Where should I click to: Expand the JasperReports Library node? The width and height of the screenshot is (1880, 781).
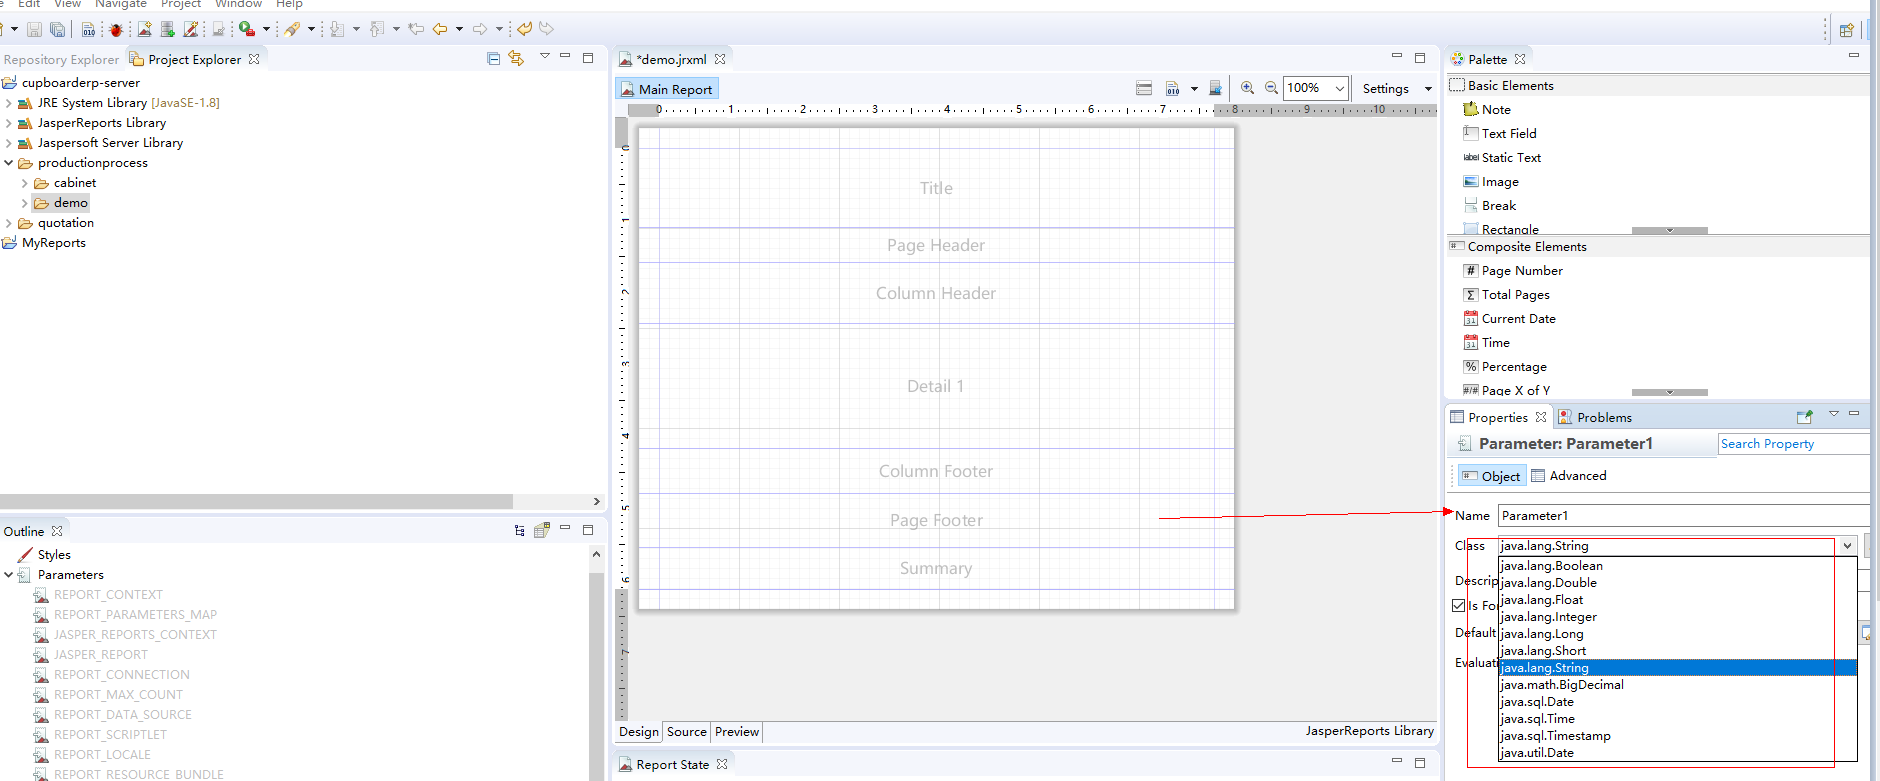9,123
